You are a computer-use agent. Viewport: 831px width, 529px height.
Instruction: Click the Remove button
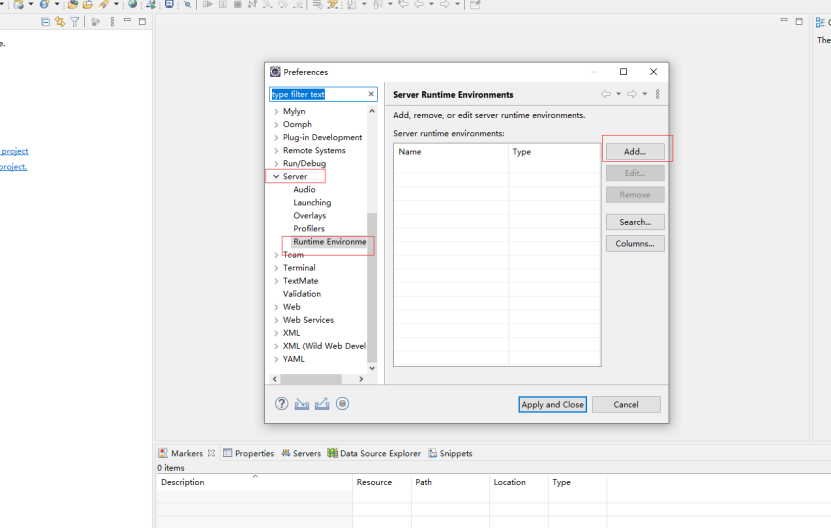[x=635, y=195]
